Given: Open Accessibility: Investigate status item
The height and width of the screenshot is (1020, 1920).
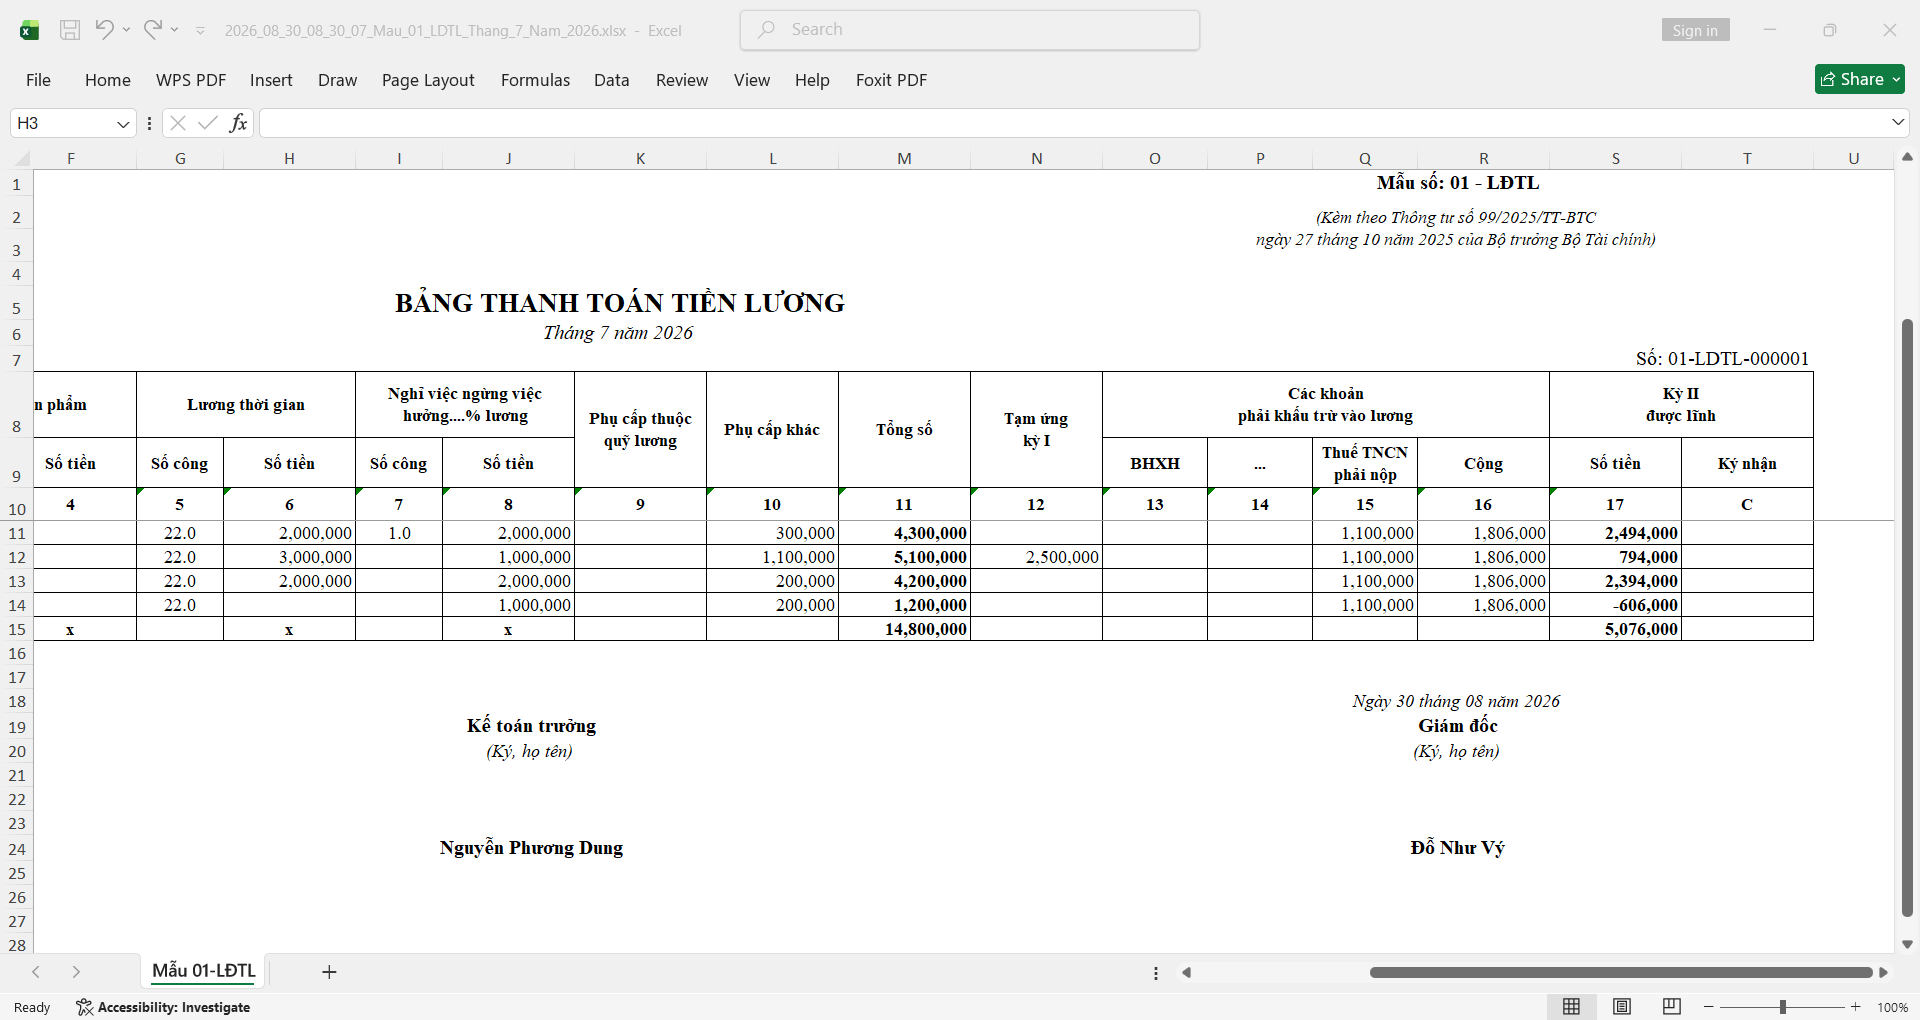Looking at the screenshot, I should [x=164, y=1007].
